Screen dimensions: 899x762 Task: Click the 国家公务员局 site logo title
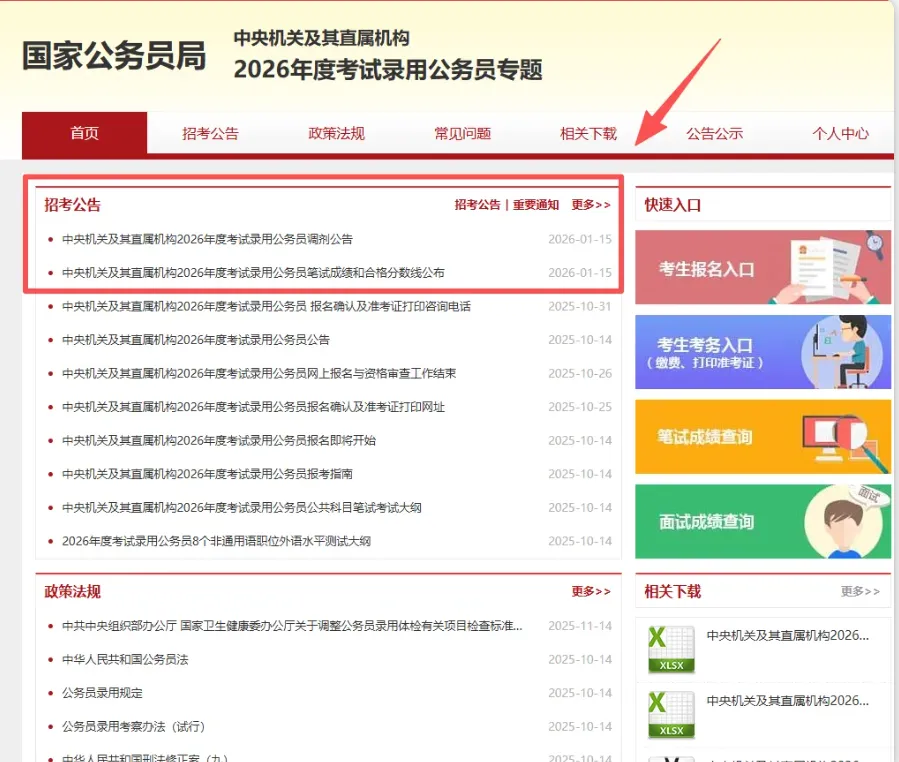click(x=114, y=56)
